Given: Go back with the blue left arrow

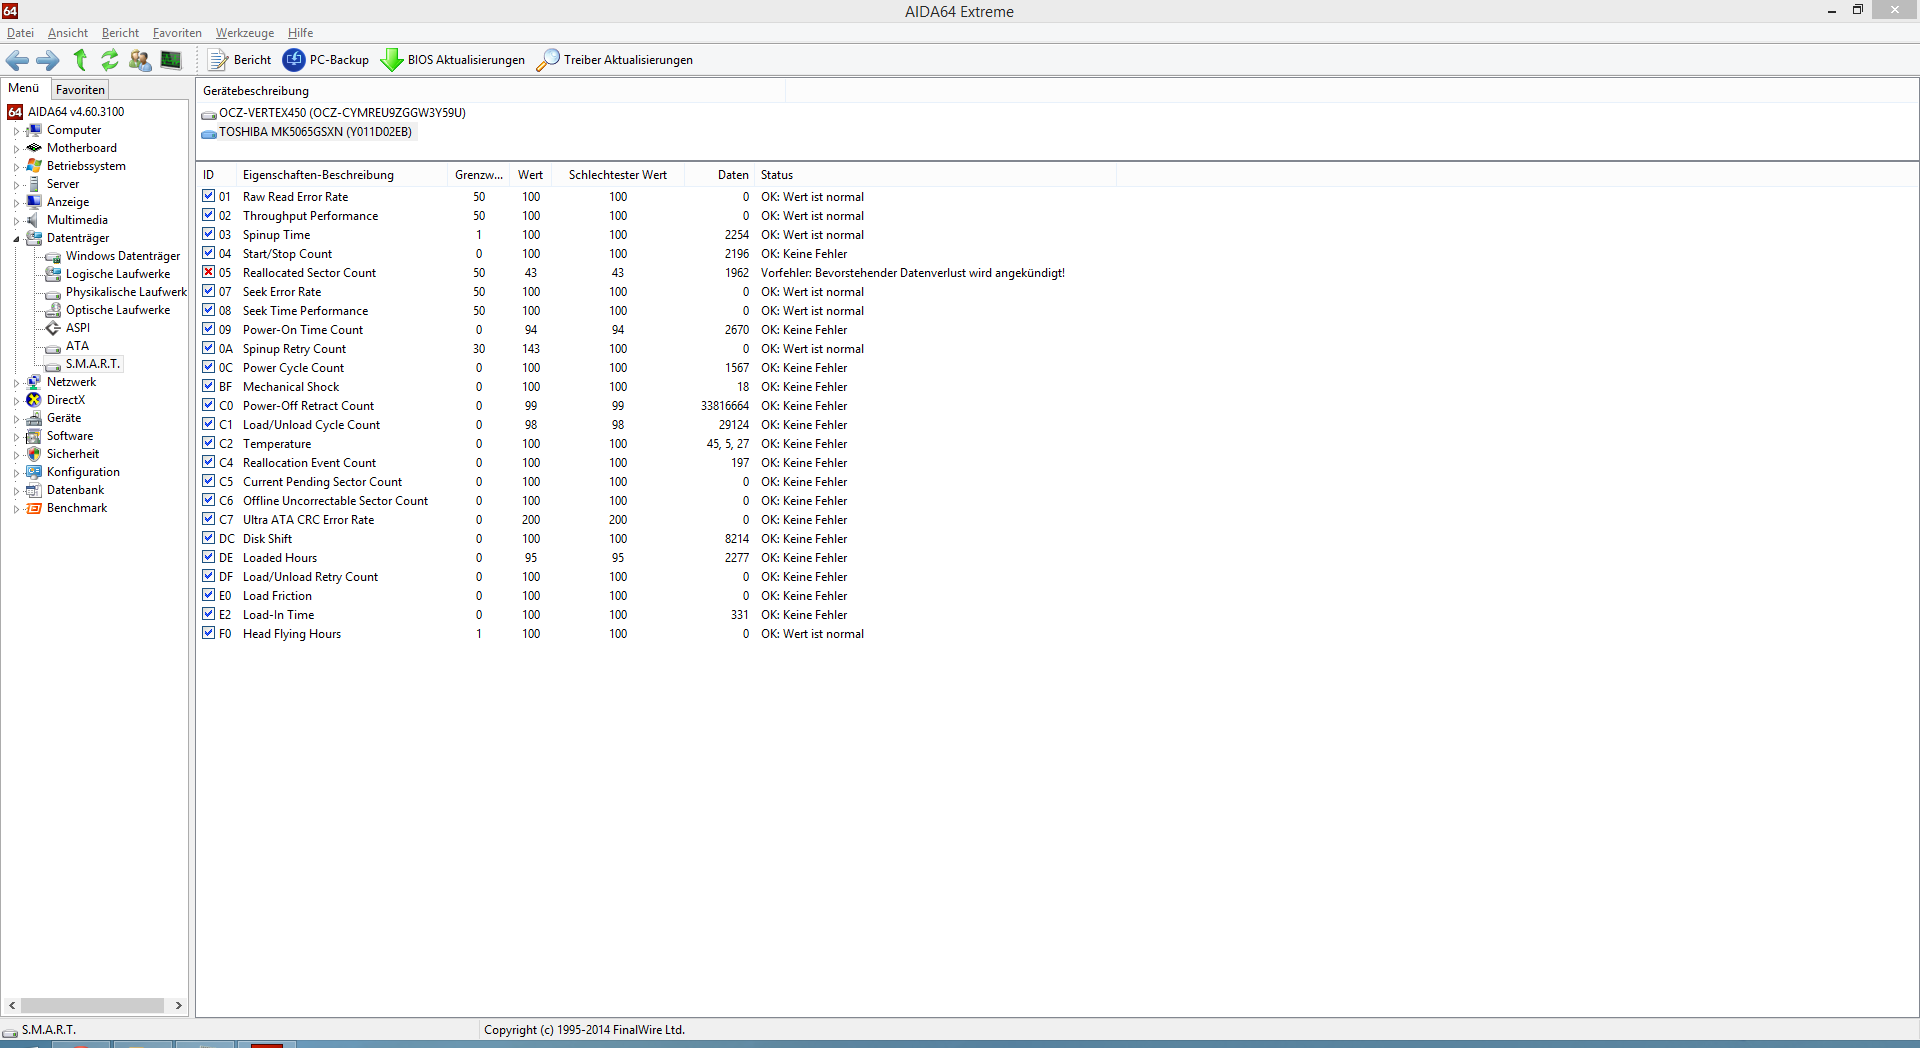Looking at the screenshot, I should [x=17, y=60].
